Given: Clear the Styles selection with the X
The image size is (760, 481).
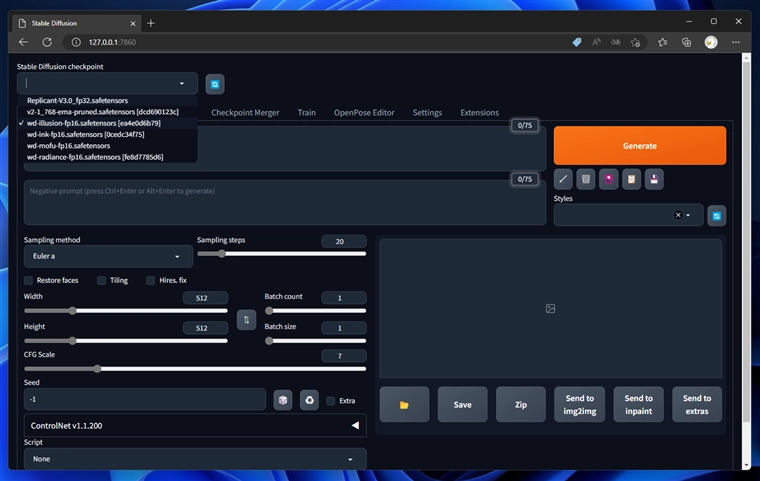Looking at the screenshot, I should pos(678,215).
